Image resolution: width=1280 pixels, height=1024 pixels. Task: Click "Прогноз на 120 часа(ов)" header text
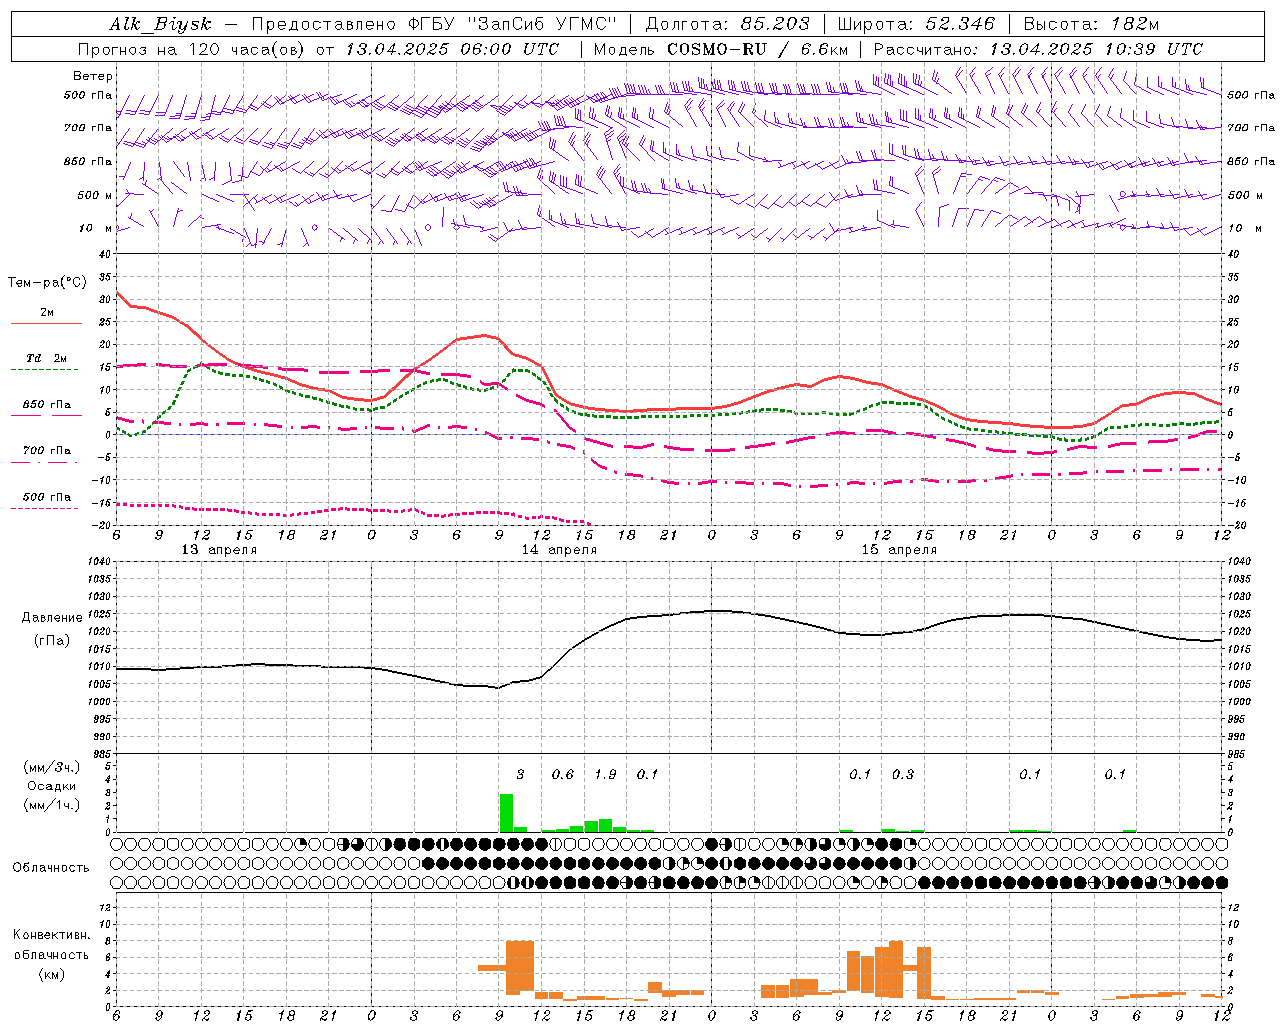(192, 49)
